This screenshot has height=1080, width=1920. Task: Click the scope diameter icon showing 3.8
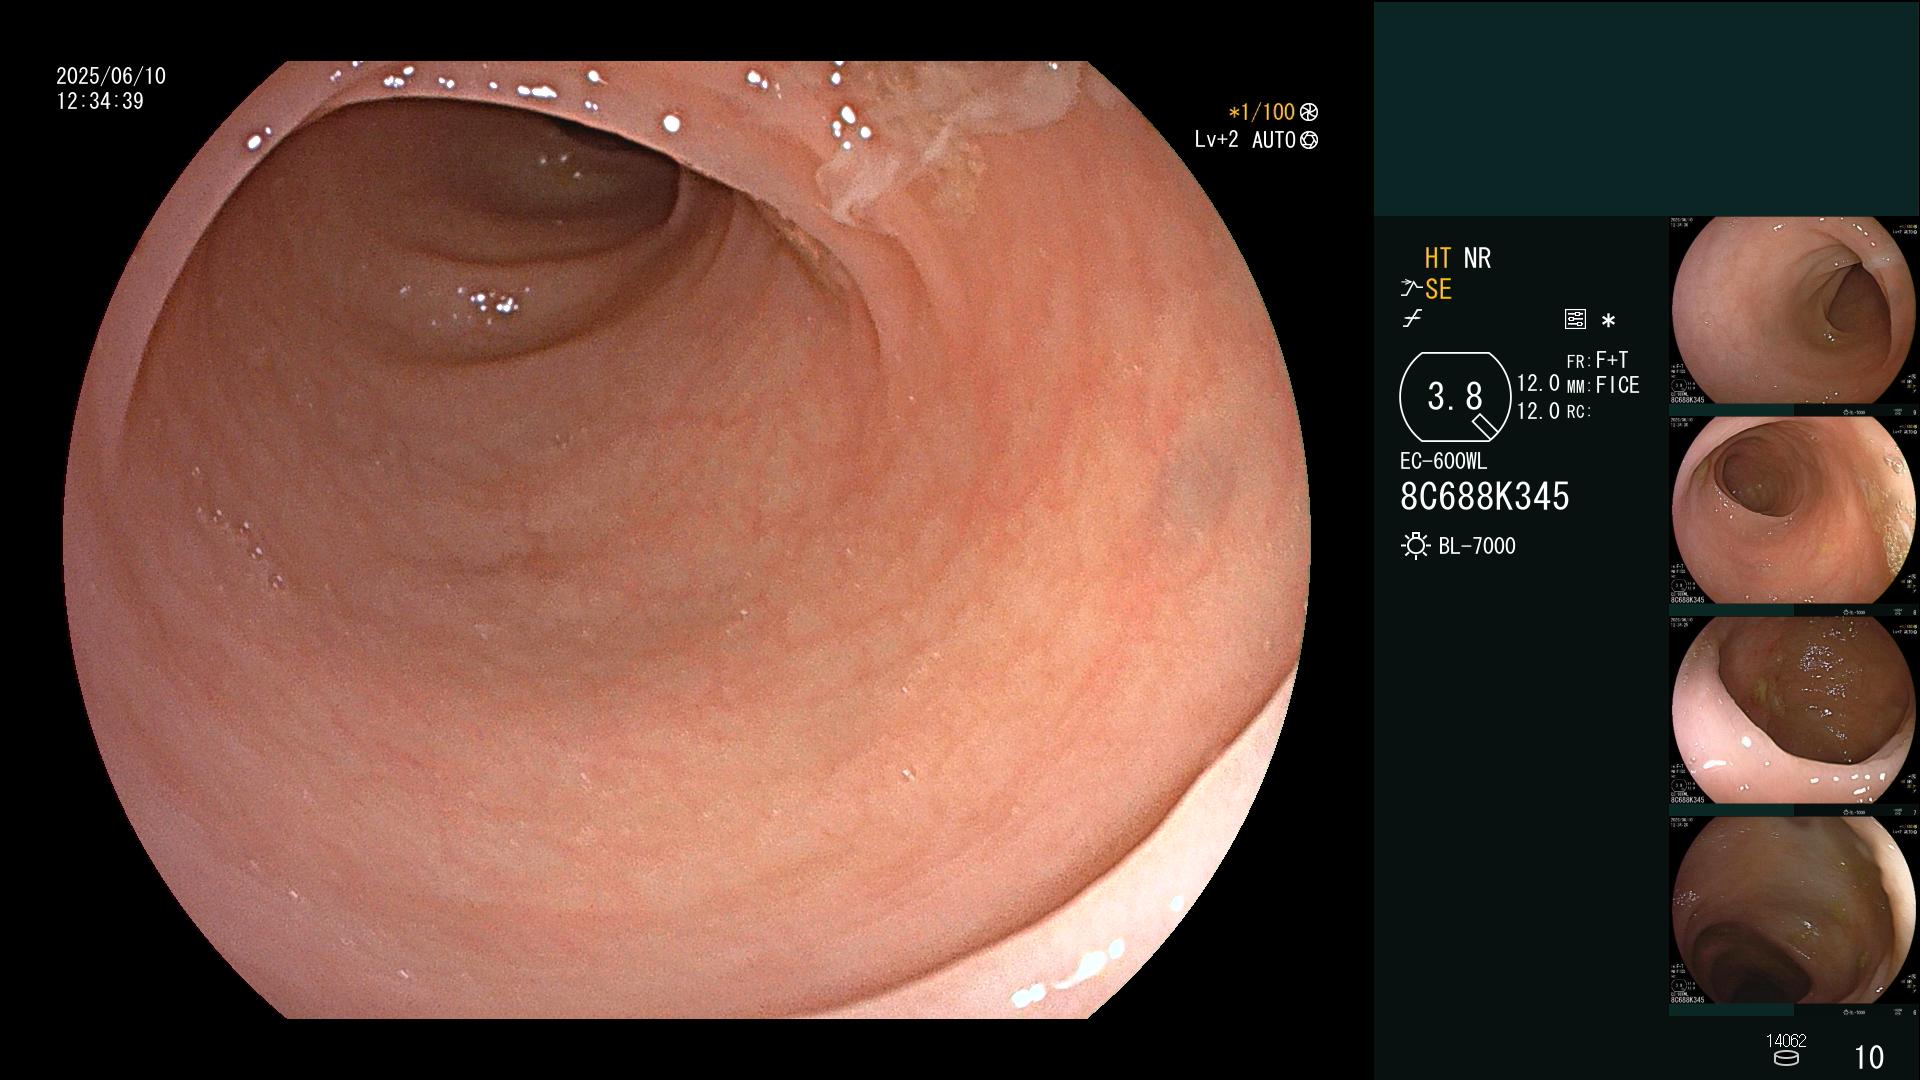click(1455, 397)
